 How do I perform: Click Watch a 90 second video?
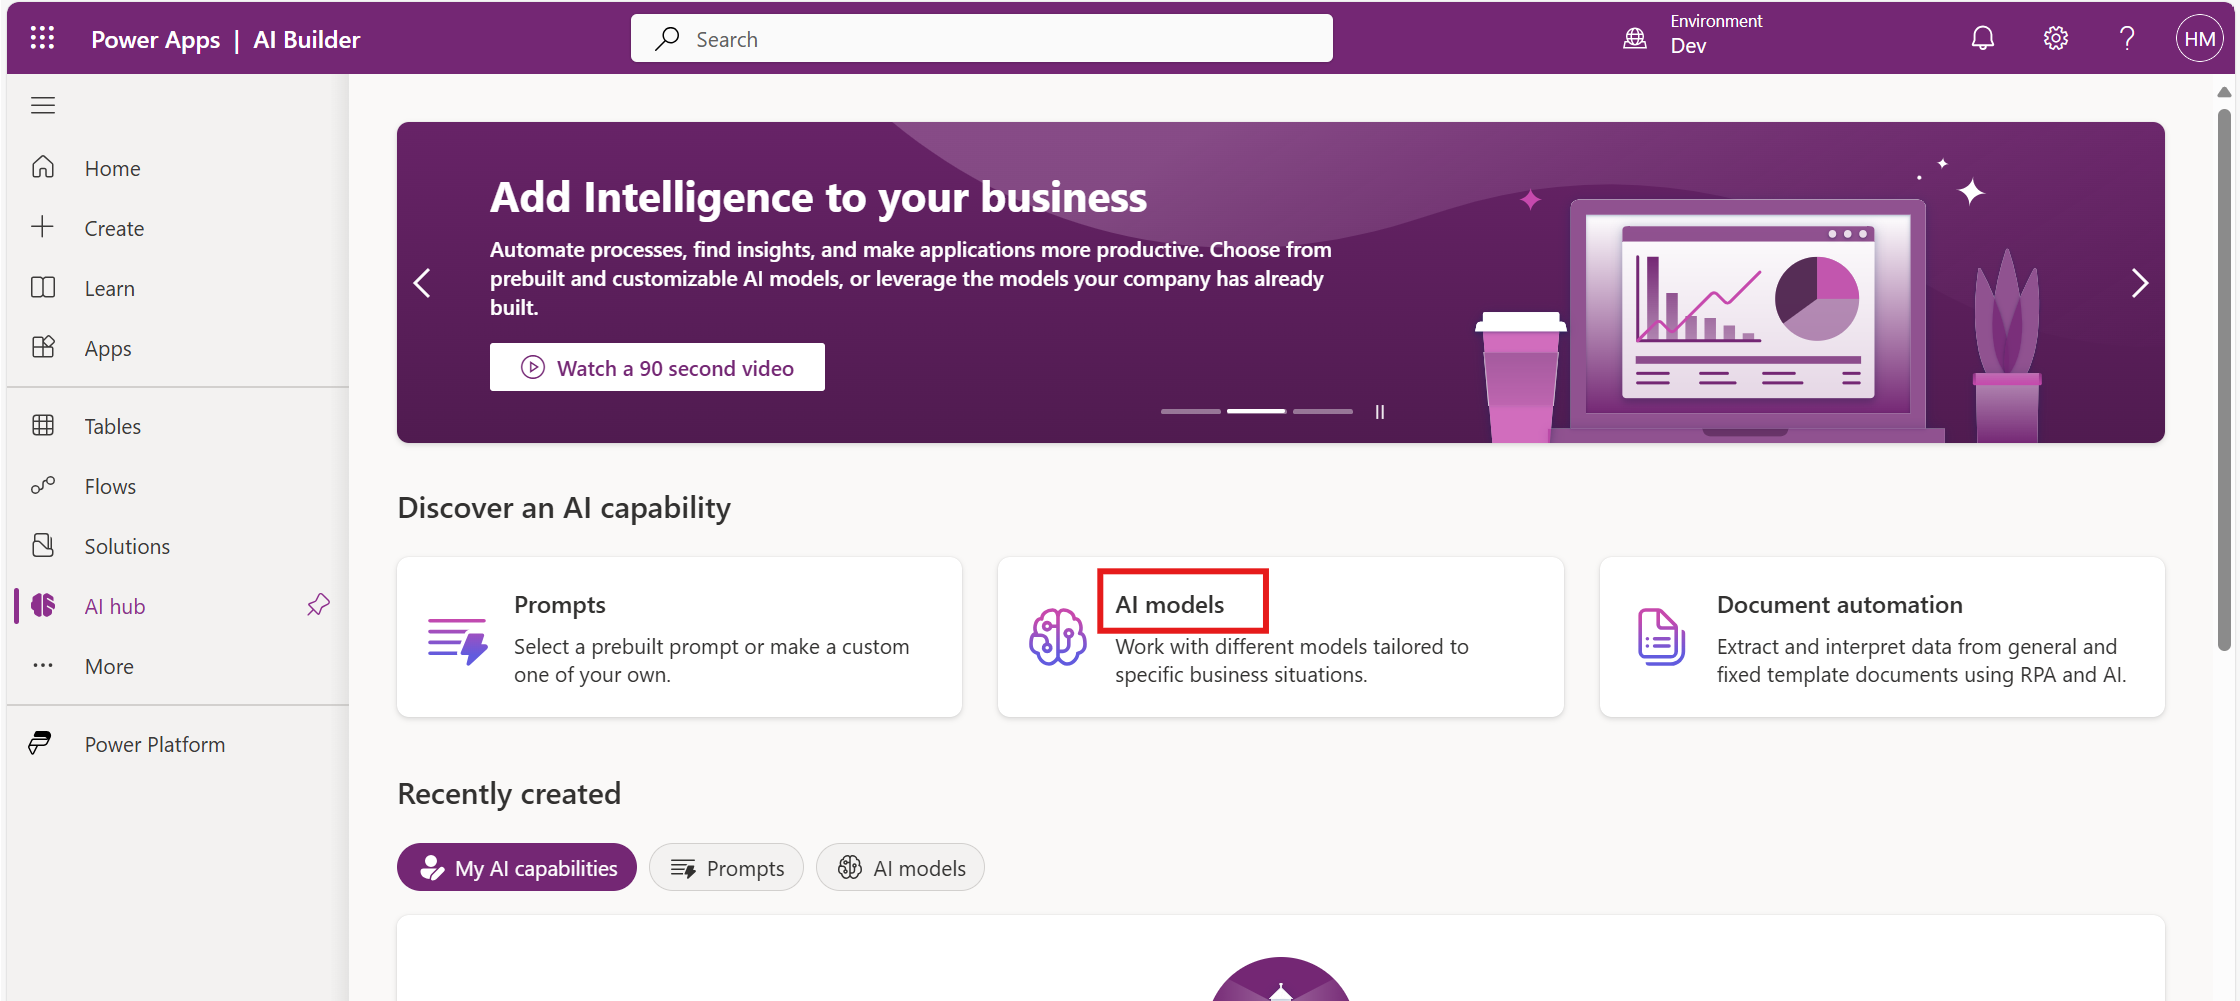point(657,368)
